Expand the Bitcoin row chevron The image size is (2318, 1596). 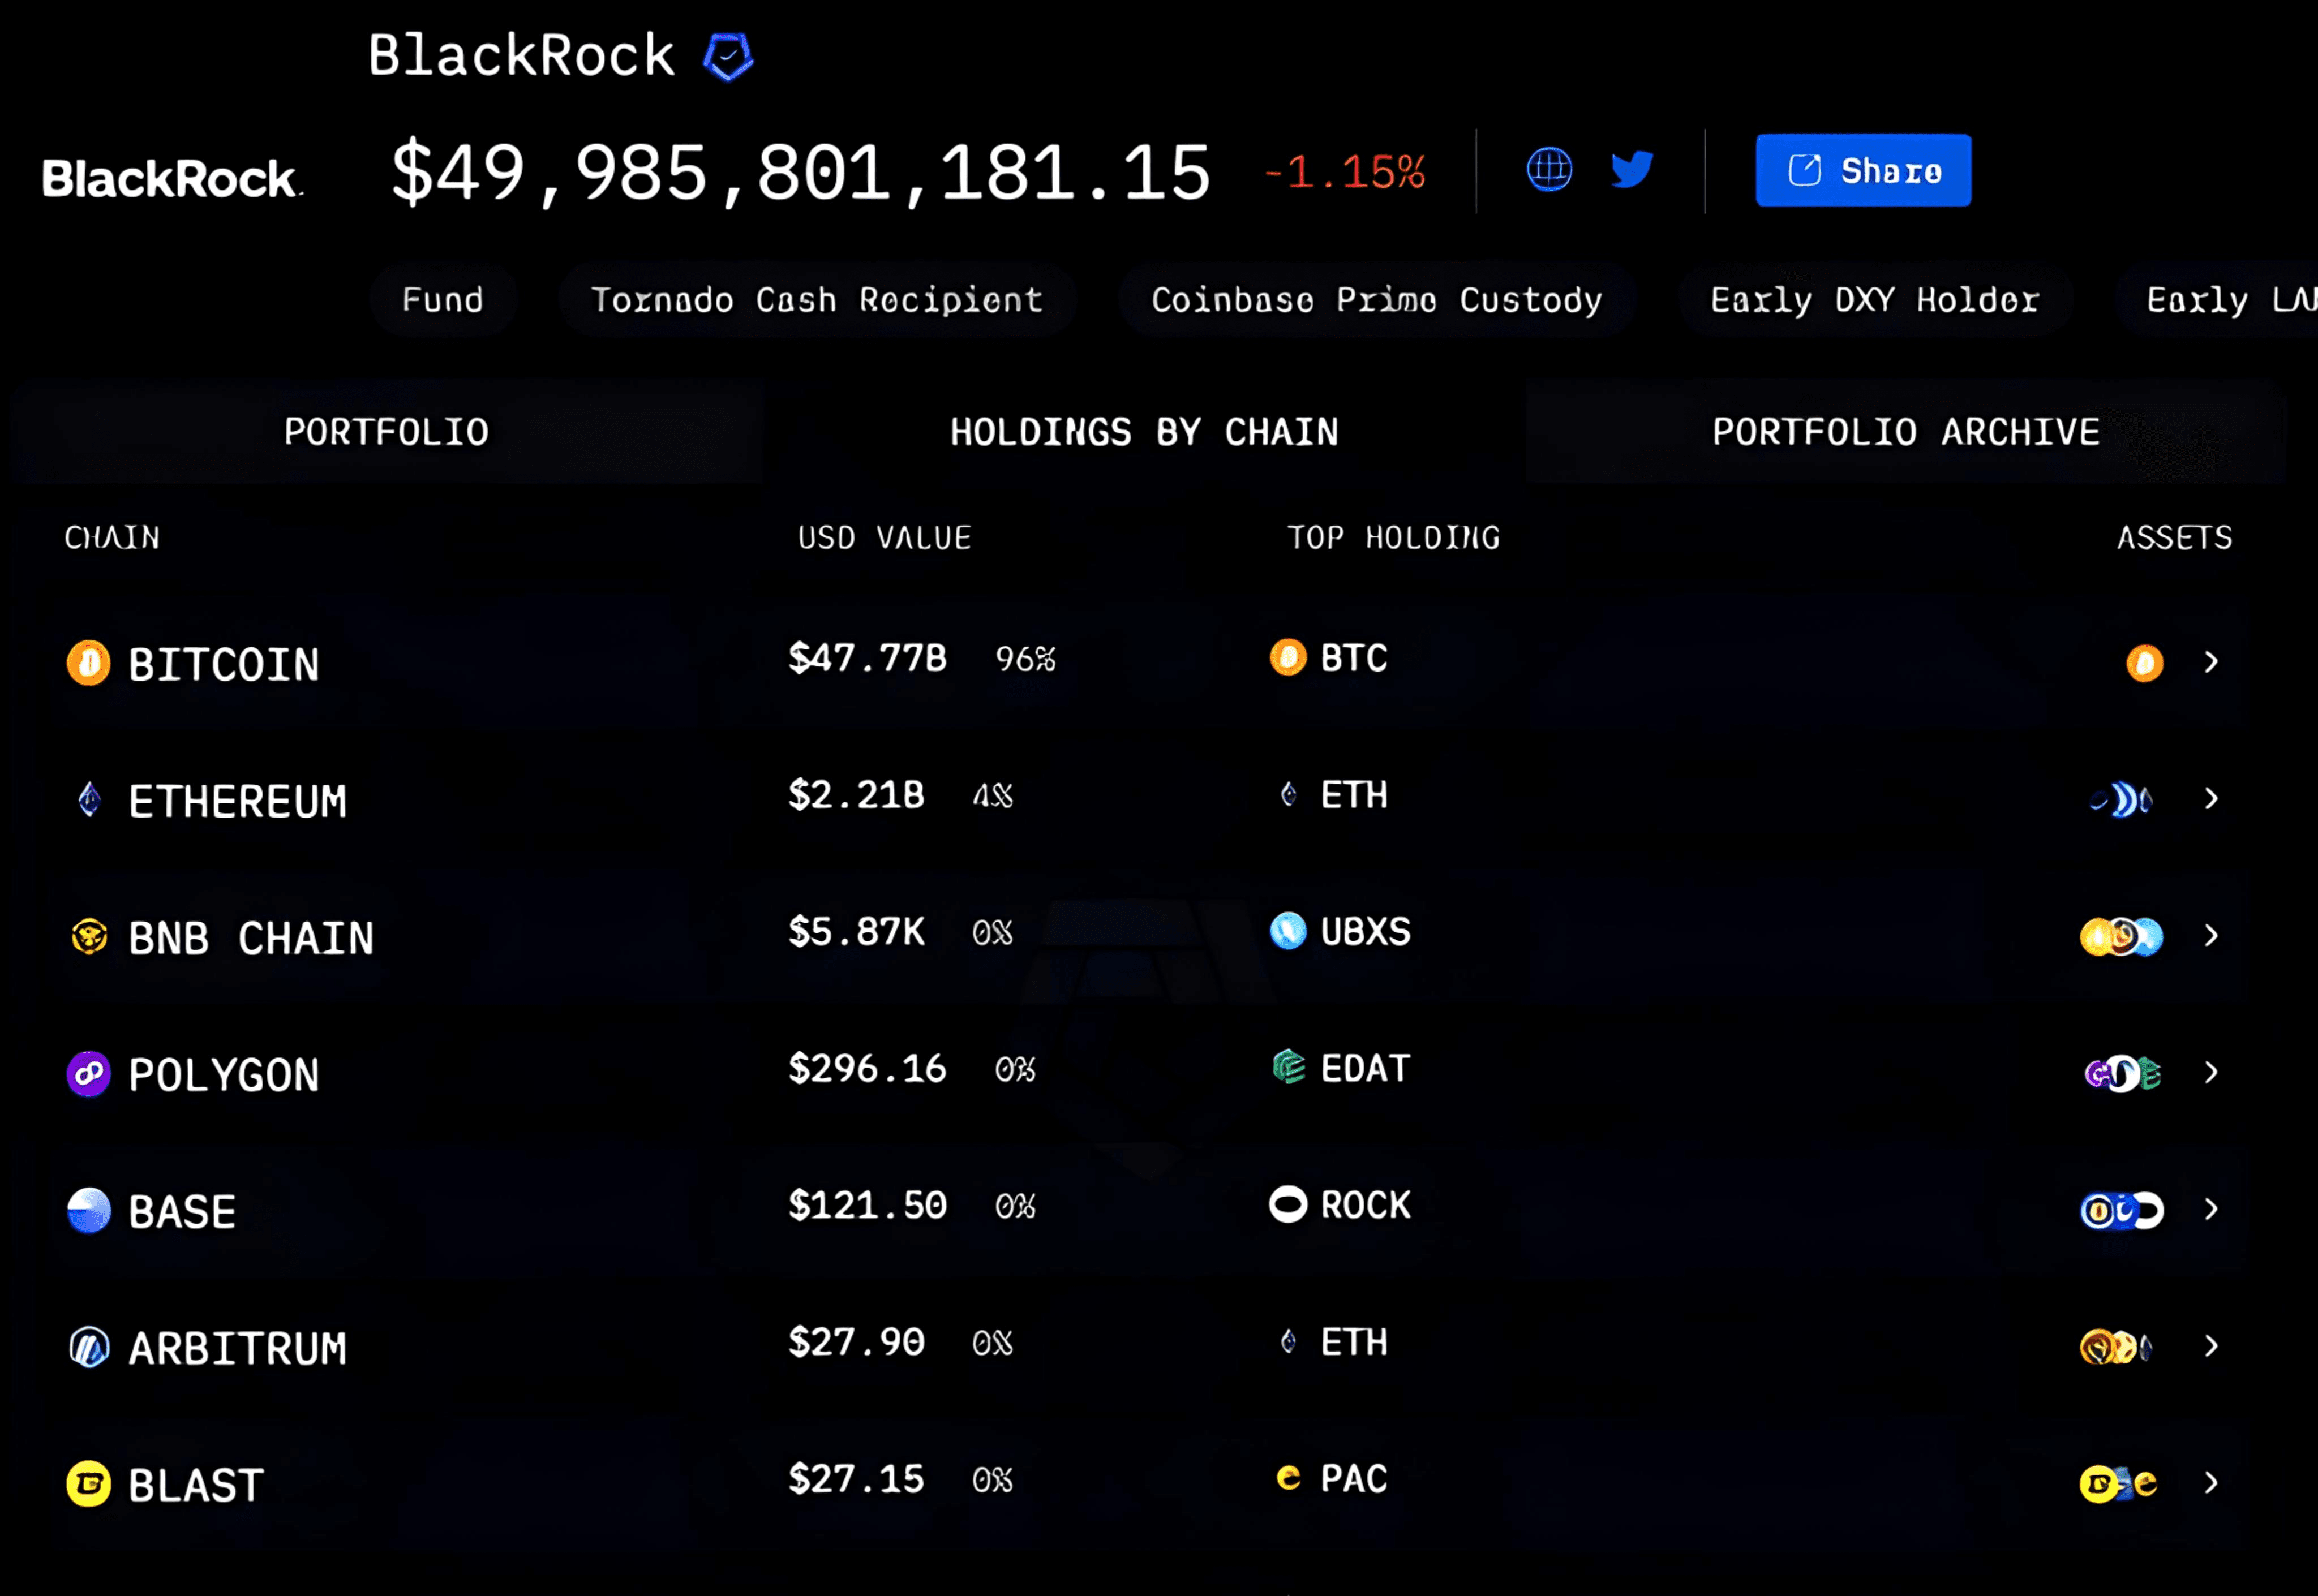[2211, 662]
